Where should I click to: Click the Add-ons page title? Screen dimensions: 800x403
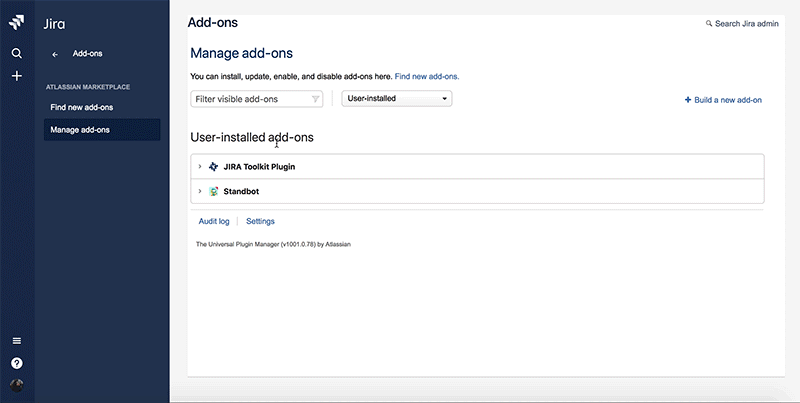213,22
